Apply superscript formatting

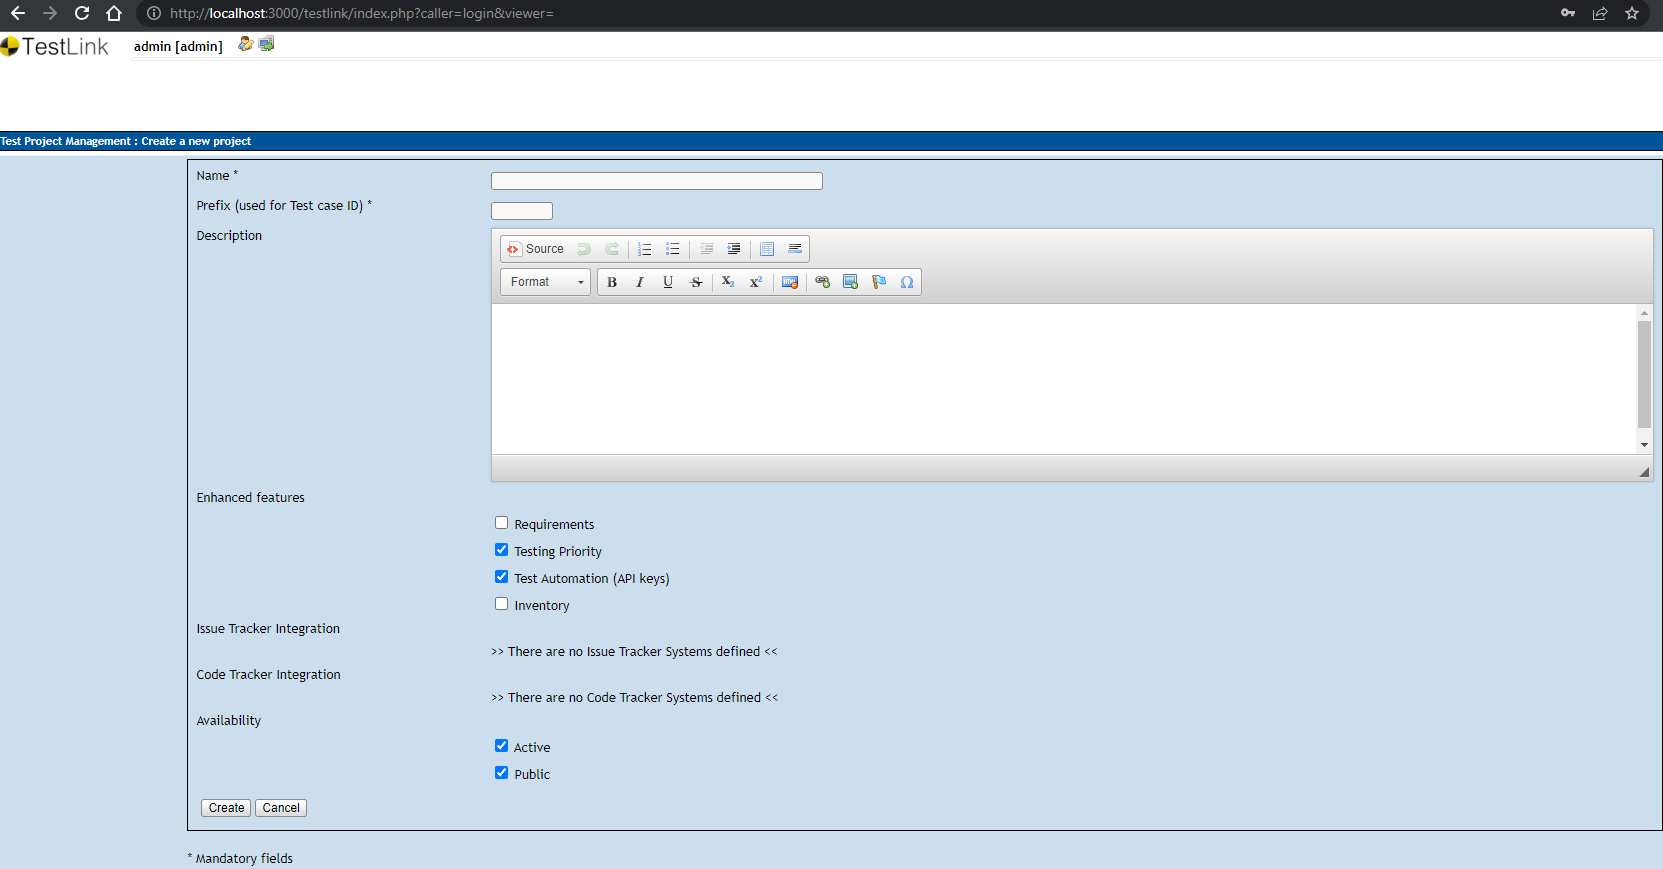click(756, 282)
